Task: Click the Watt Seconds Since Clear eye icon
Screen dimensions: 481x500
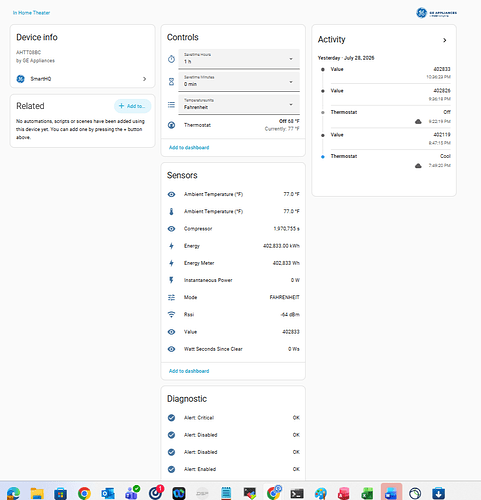Action: 171,349
